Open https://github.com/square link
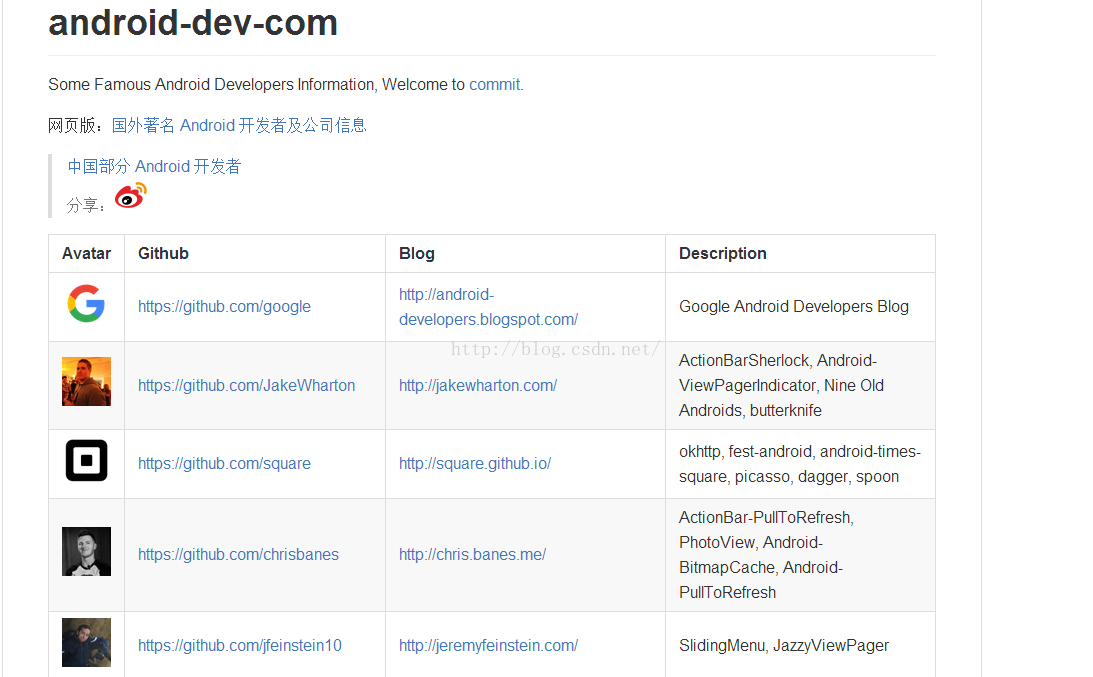This screenshot has width=1093, height=677. pos(224,464)
